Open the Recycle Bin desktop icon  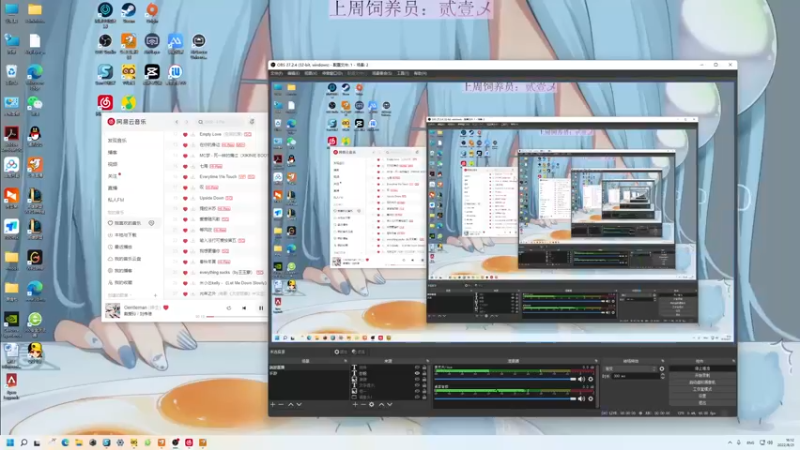pyautogui.click(x=11, y=72)
